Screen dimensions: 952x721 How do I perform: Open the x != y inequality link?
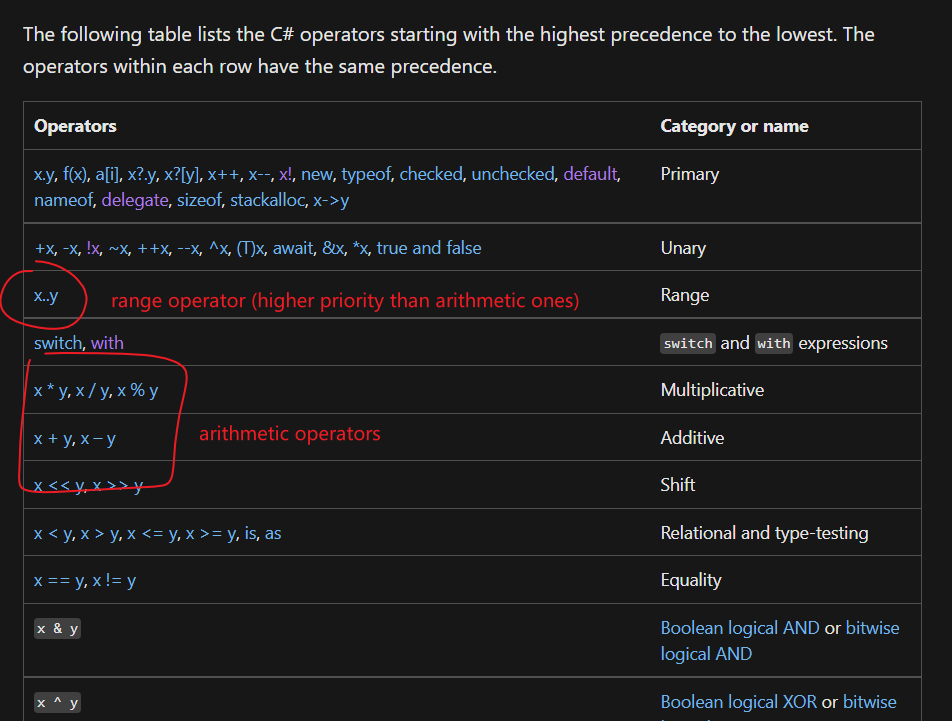point(114,581)
